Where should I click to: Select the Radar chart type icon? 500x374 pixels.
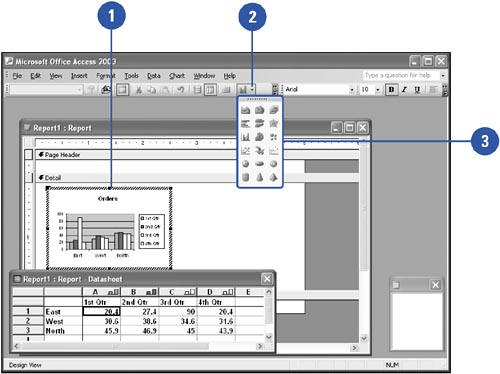point(273,123)
